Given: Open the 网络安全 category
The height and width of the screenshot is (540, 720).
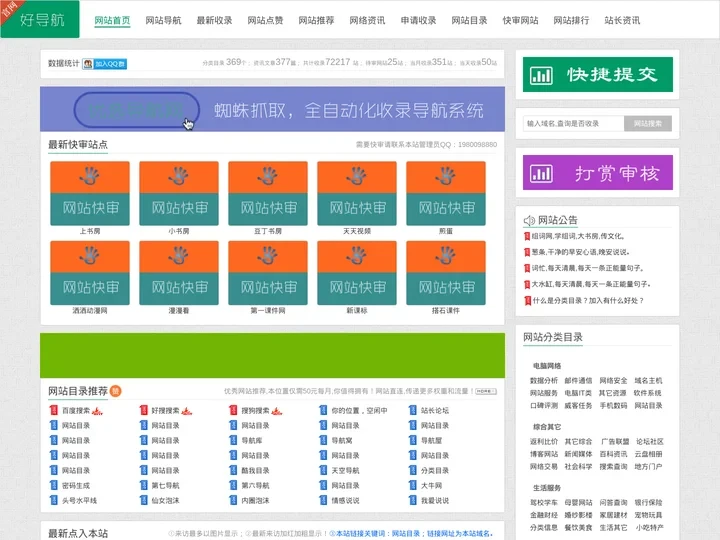Looking at the screenshot, I should pos(613,381).
